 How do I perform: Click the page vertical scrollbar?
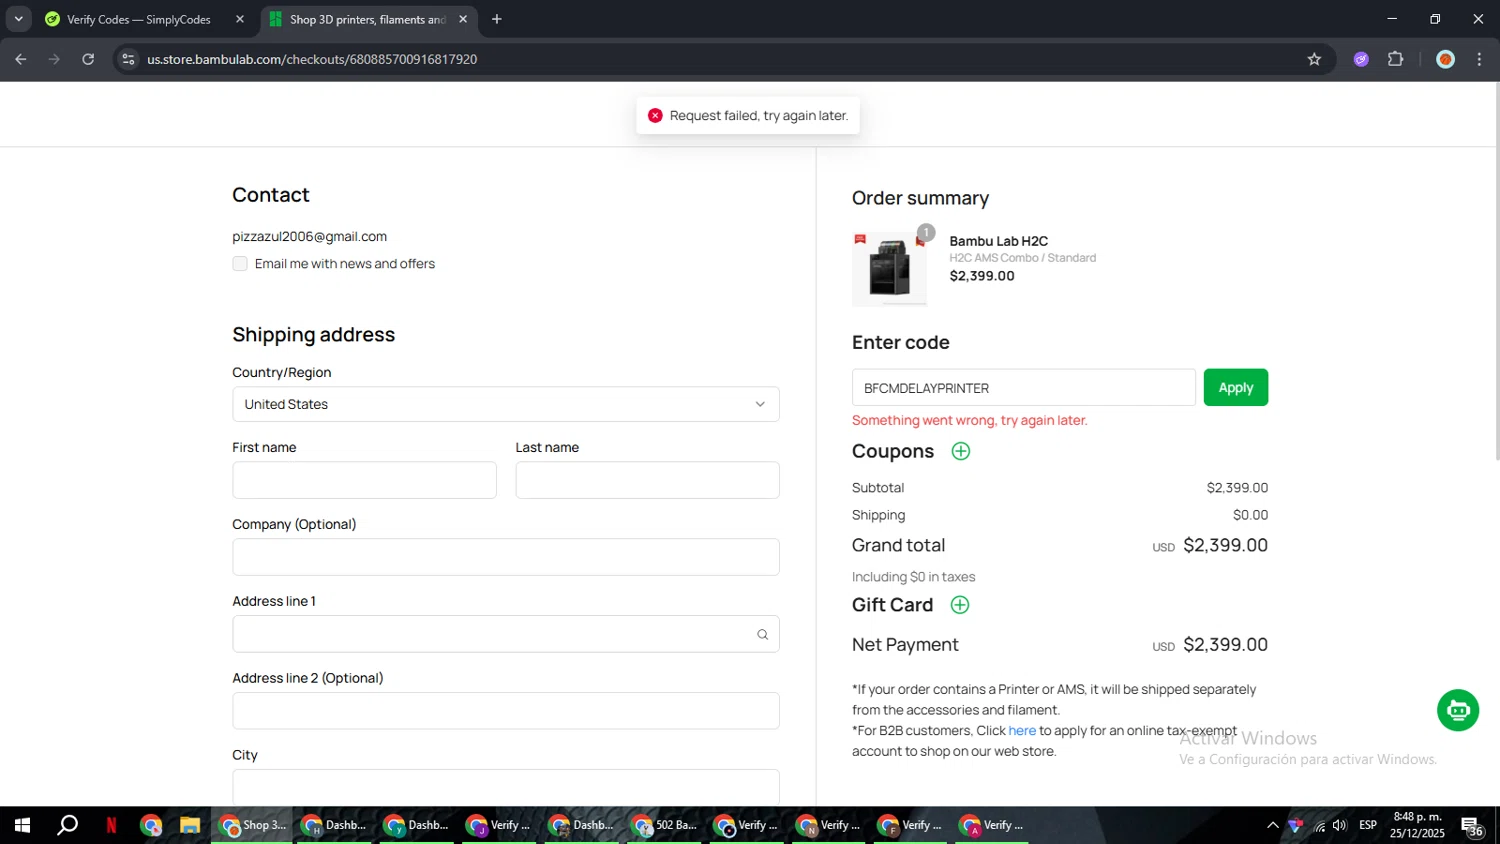[1496, 272]
